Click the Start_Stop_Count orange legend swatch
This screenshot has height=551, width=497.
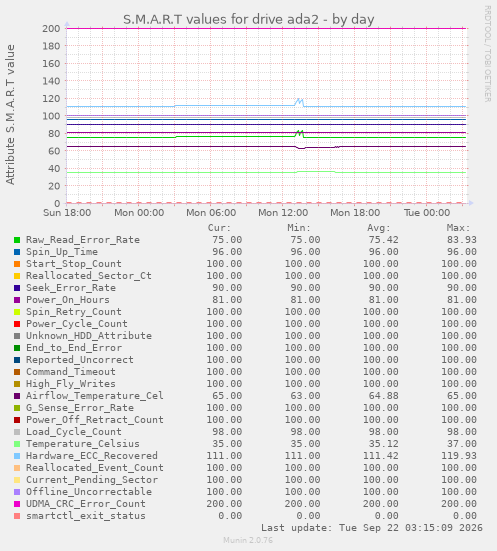coord(17,264)
